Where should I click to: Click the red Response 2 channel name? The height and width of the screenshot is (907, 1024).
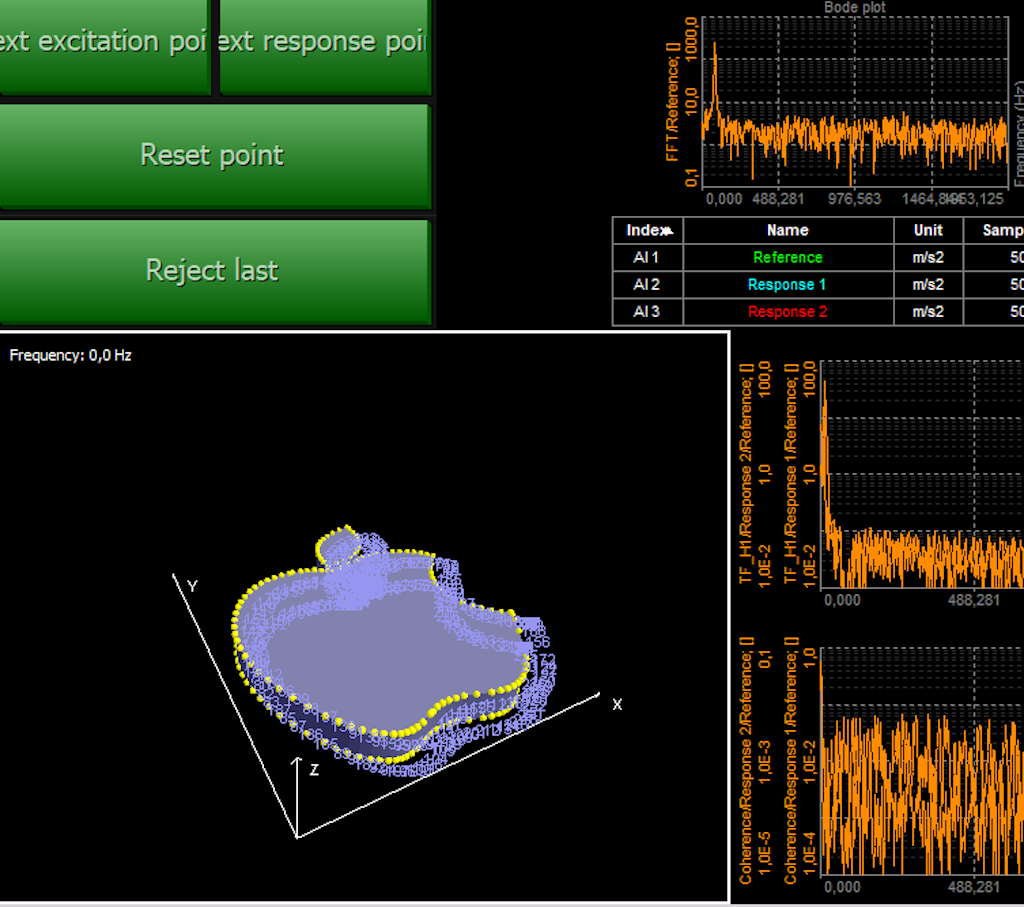click(x=788, y=312)
